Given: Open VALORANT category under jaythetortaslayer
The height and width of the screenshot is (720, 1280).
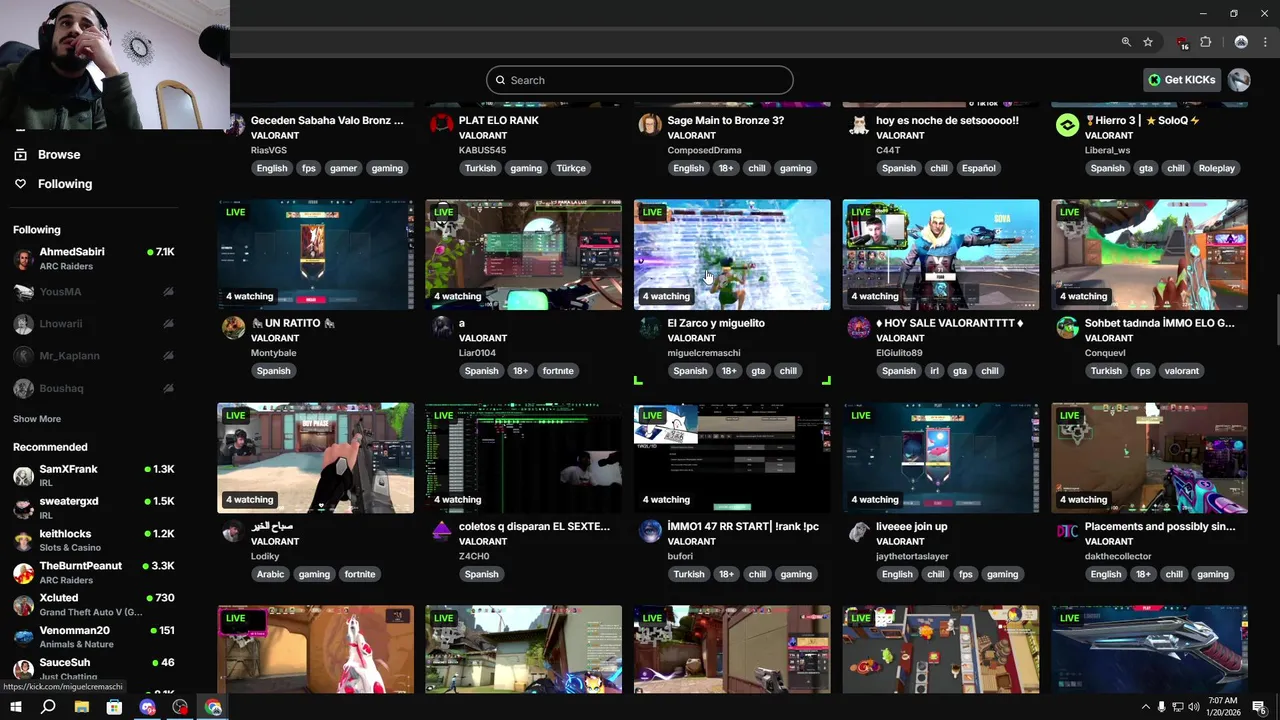Looking at the screenshot, I should [x=900, y=541].
